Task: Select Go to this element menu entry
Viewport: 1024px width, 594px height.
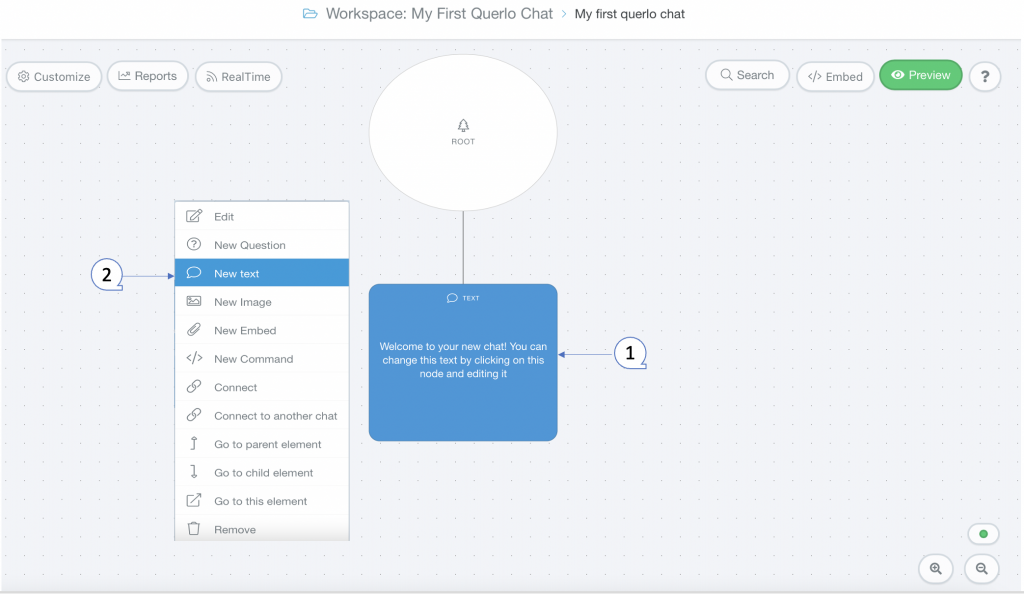Action: (262, 501)
